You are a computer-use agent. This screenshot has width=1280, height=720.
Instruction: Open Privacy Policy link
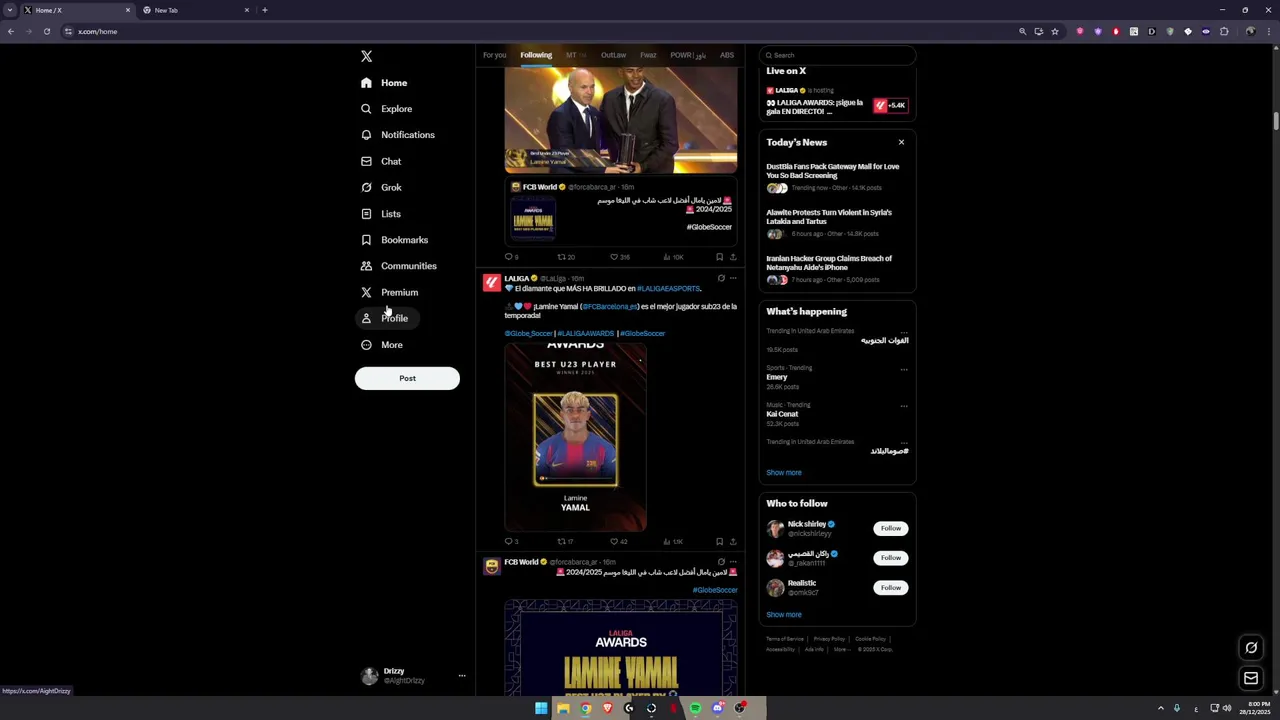point(829,639)
